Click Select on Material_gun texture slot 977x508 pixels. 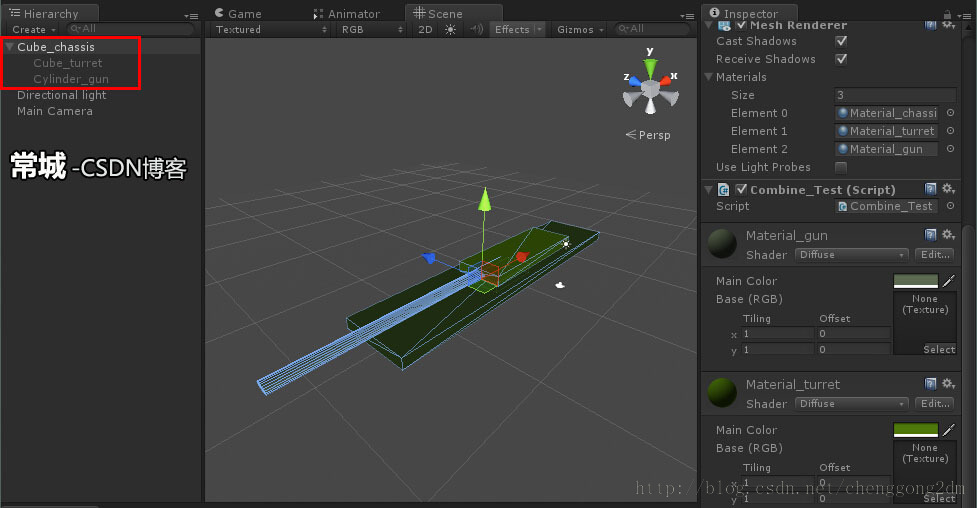tap(939, 350)
